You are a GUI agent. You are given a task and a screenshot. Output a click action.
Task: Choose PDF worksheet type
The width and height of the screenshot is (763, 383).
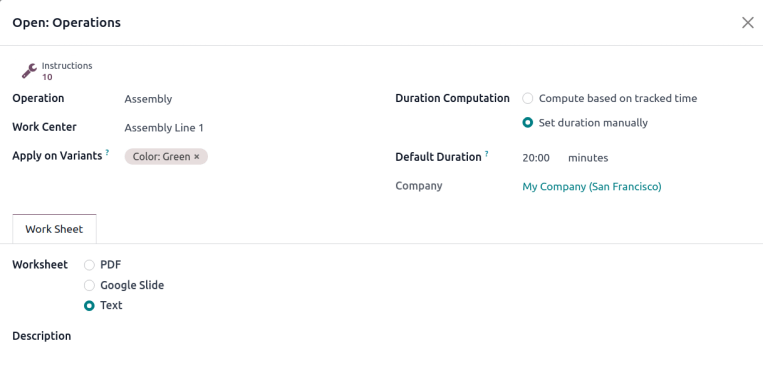click(89, 265)
